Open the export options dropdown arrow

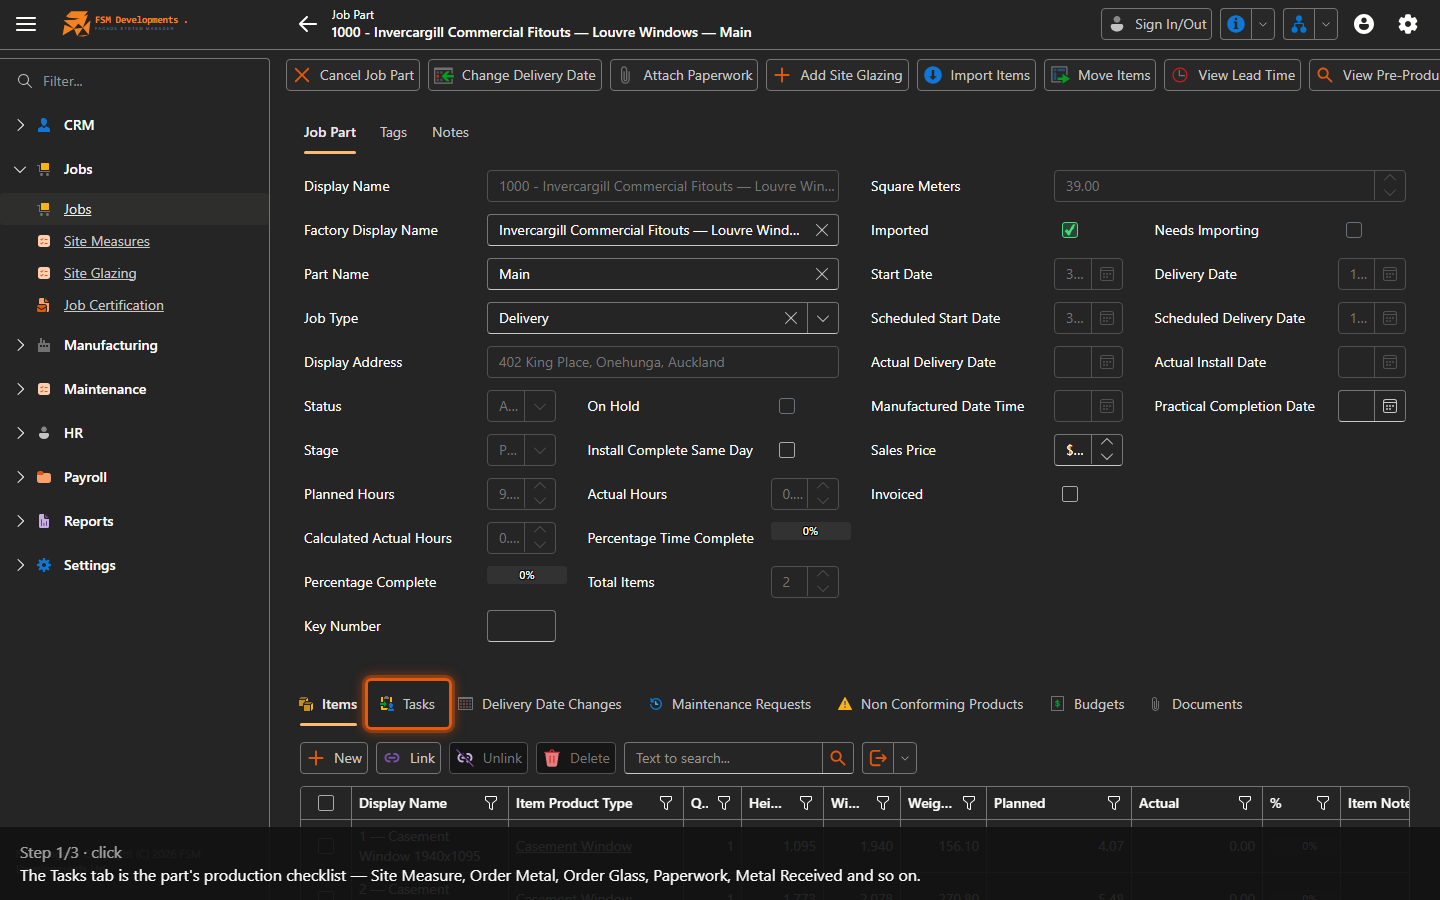tap(905, 758)
